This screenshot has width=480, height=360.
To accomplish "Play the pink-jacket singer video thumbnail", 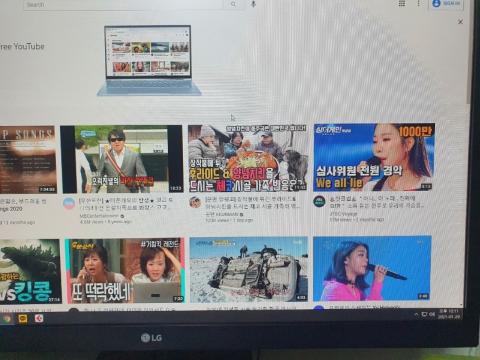I will point(372,268).
